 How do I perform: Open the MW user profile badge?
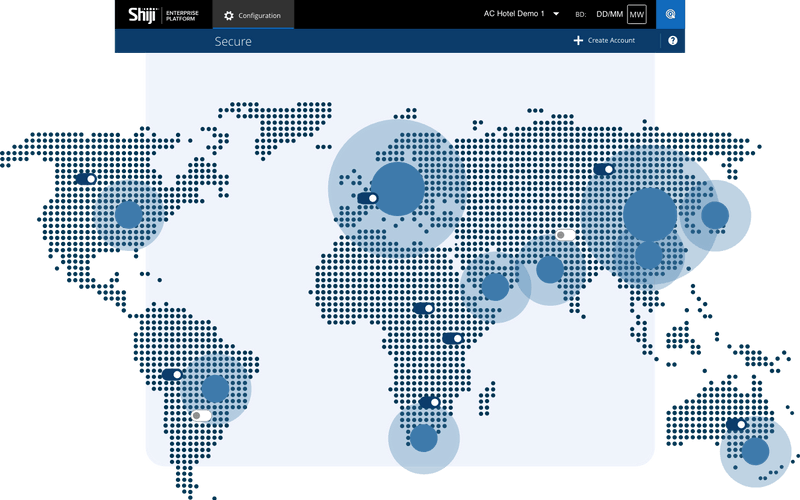coord(636,14)
